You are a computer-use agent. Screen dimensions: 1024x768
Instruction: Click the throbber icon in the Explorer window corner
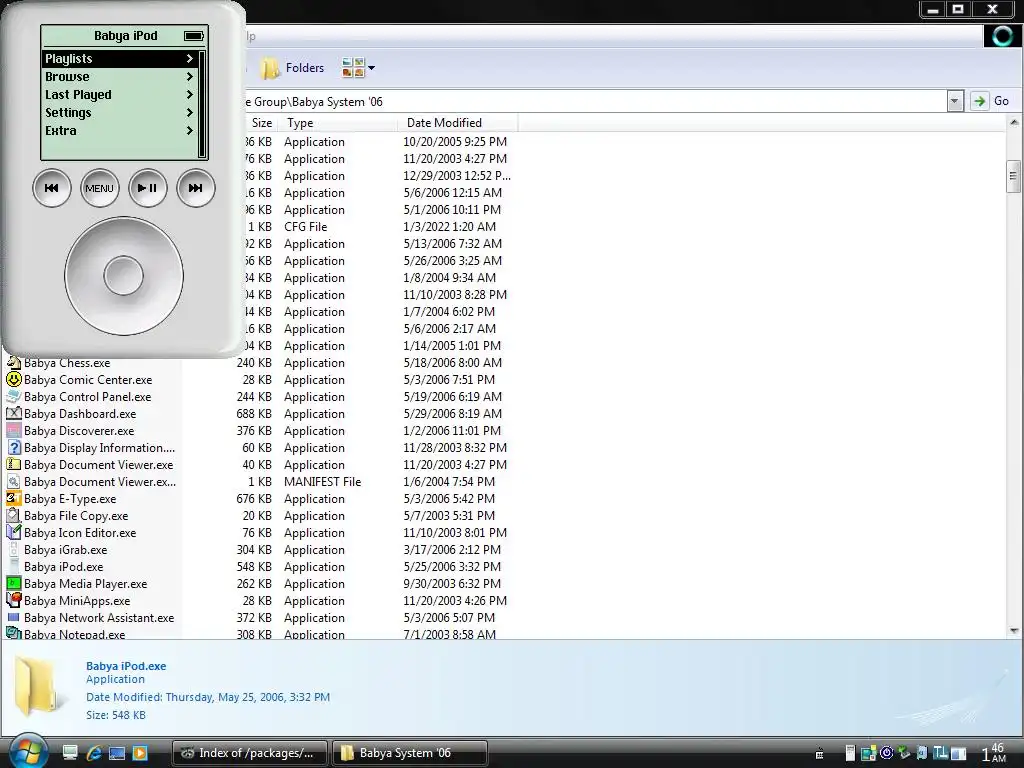click(x=1002, y=36)
